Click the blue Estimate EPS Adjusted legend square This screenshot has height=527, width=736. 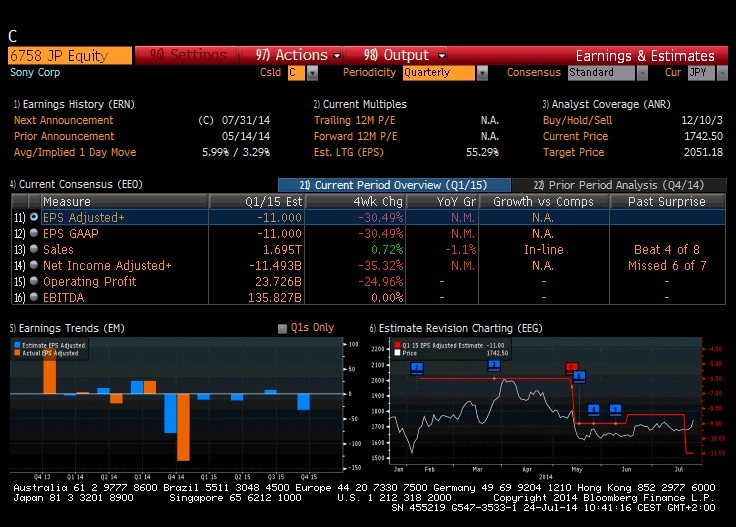(x=17, y=345)
